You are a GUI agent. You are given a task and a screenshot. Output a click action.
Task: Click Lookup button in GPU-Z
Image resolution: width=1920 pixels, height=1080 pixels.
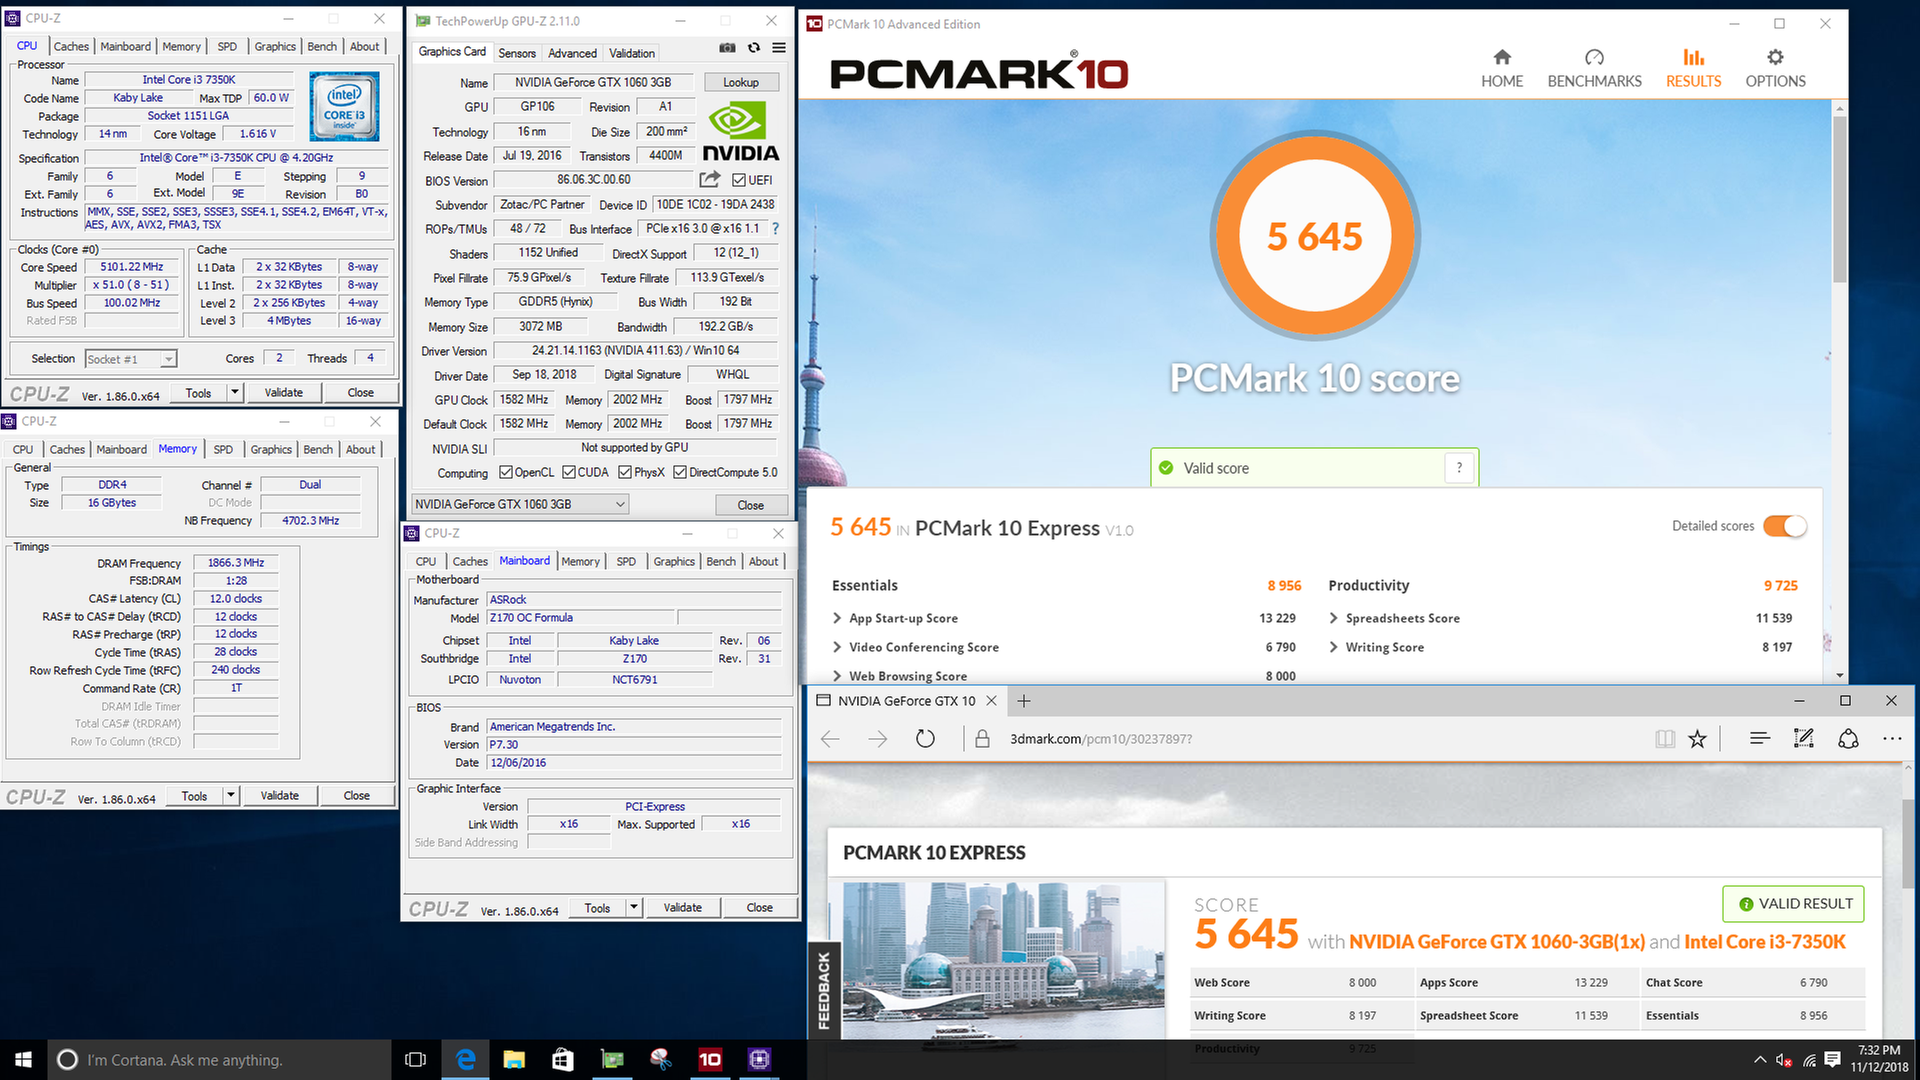(741, 82)
